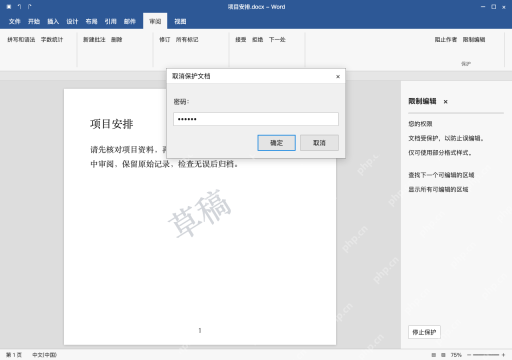Screen dimensions: 512x360
Task: Click 第 1 页 in status bar
Action: click(14, 355)
